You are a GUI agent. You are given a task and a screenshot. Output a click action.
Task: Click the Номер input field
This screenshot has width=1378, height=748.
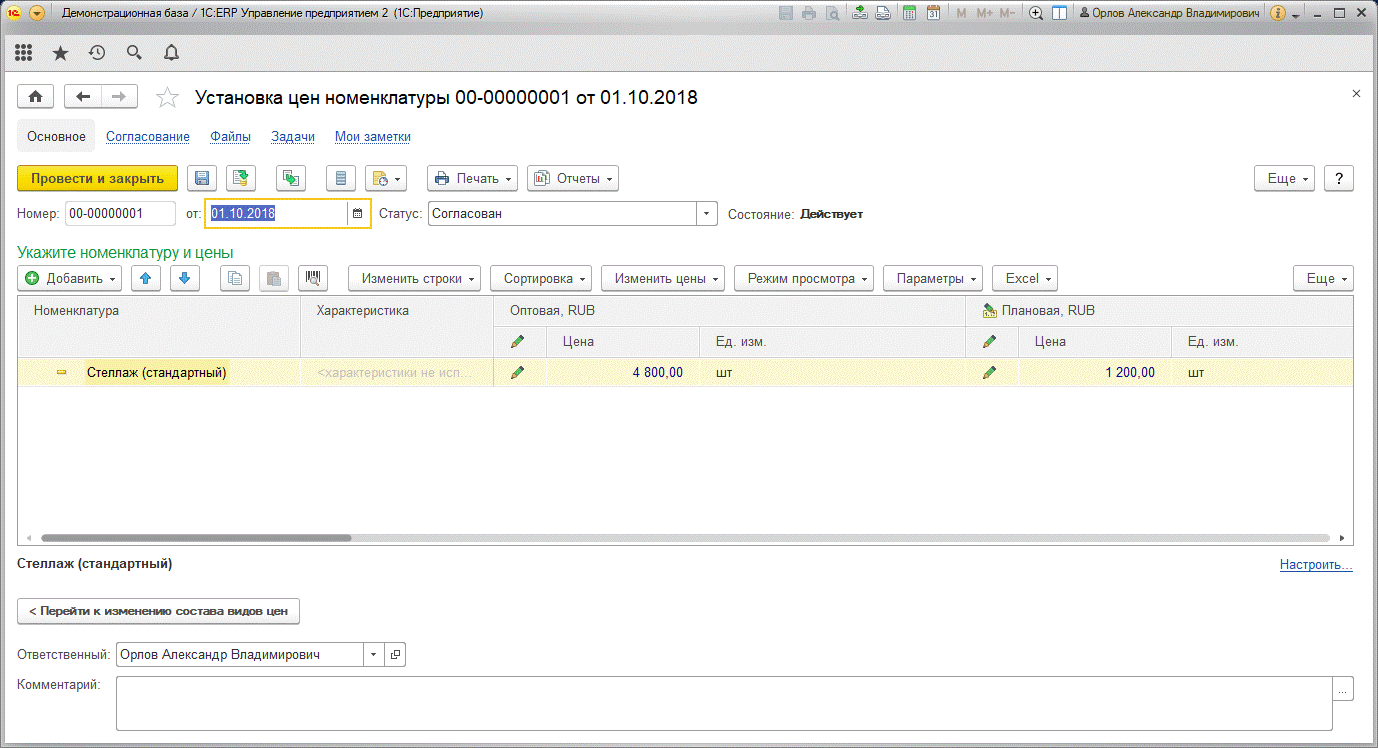120,214
